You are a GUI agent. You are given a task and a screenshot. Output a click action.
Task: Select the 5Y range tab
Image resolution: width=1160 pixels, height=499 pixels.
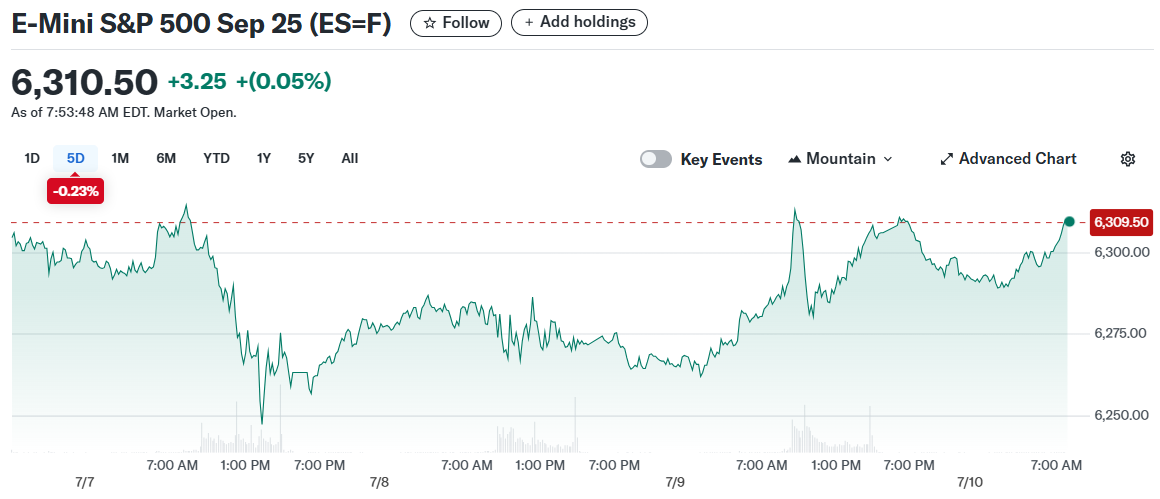click(x=306, y=158)
